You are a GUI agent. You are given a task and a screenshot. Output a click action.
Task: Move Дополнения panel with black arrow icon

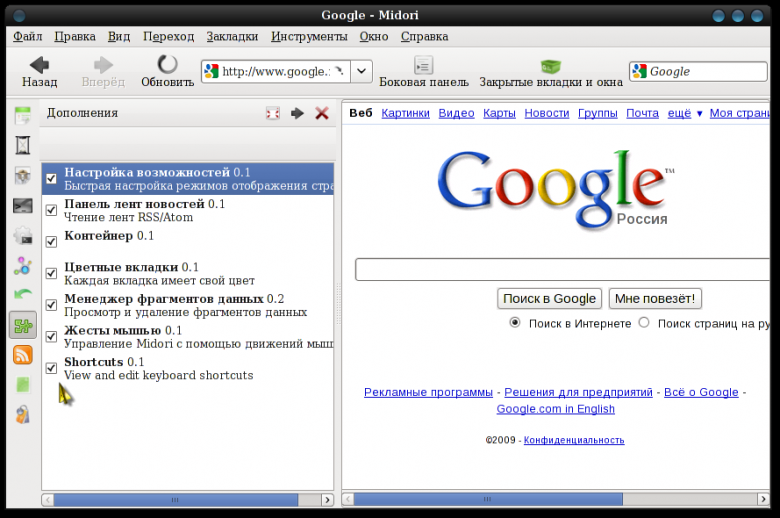297,113
